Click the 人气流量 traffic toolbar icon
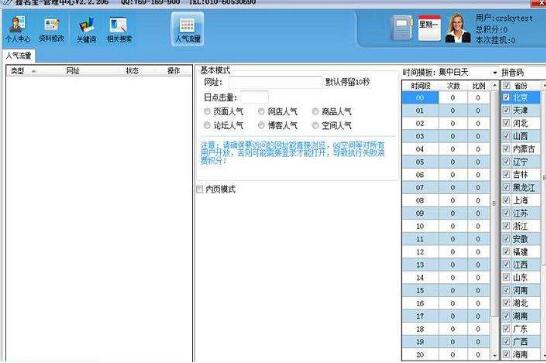The height and width of the screenshot is (363, 546). (187, 30)
